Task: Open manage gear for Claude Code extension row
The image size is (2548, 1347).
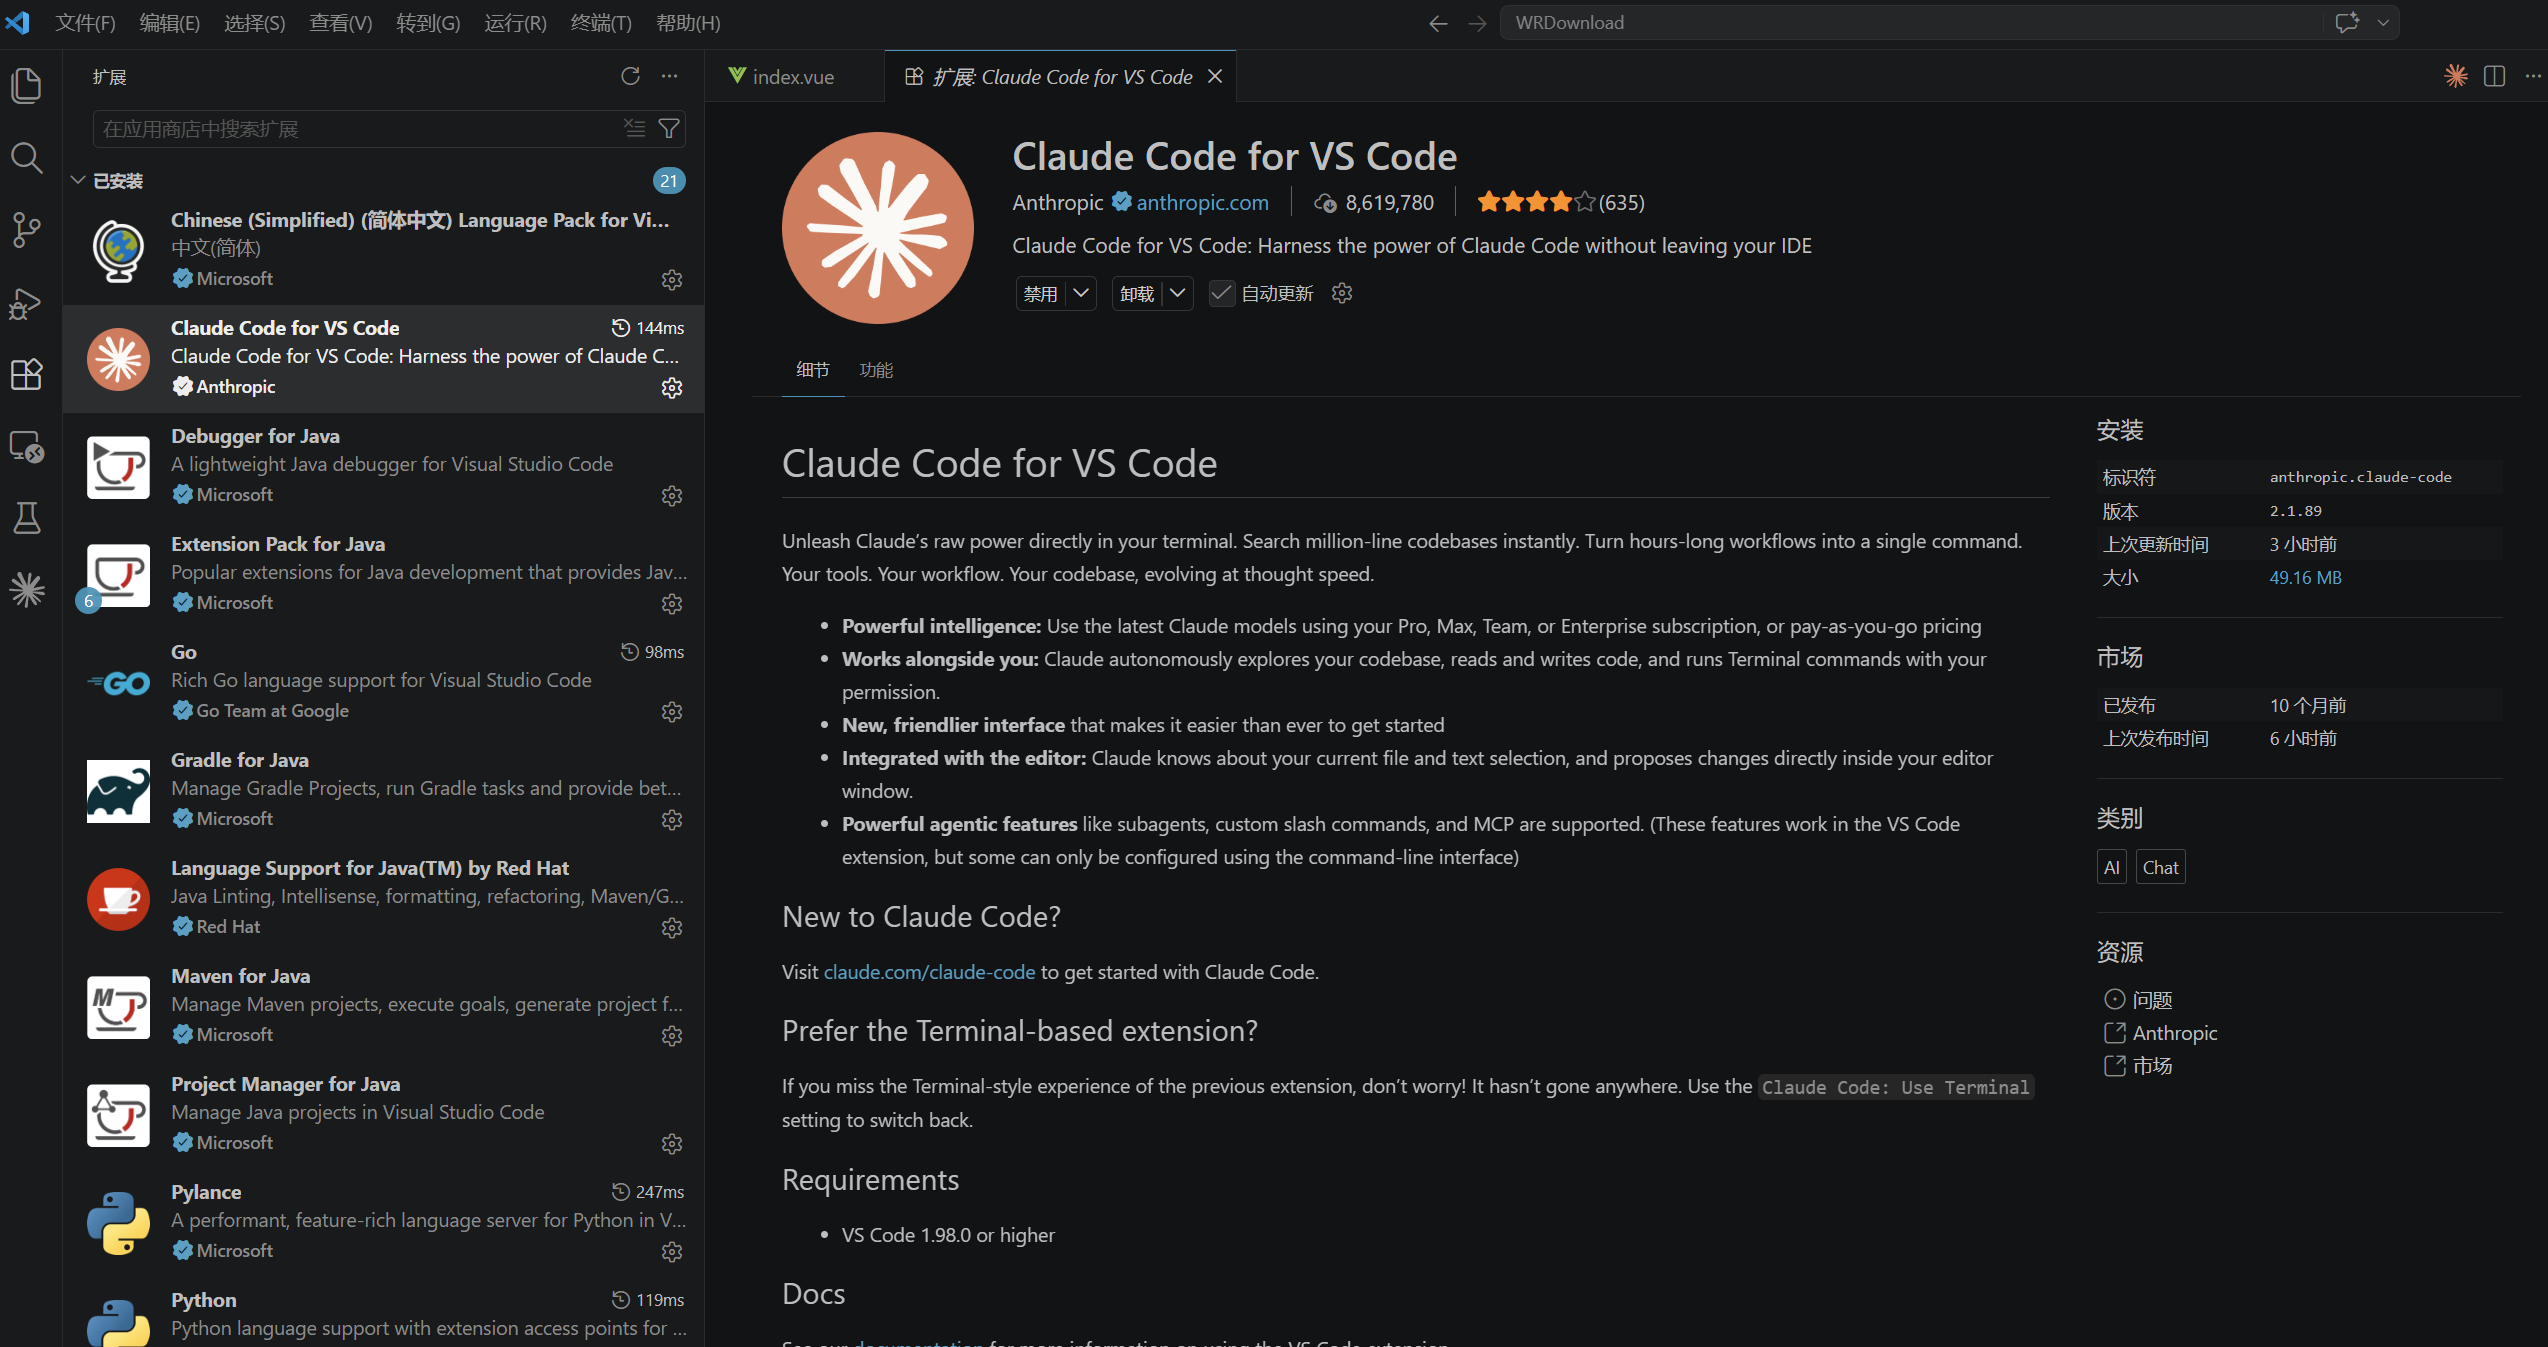Action: tap(672, 388)
